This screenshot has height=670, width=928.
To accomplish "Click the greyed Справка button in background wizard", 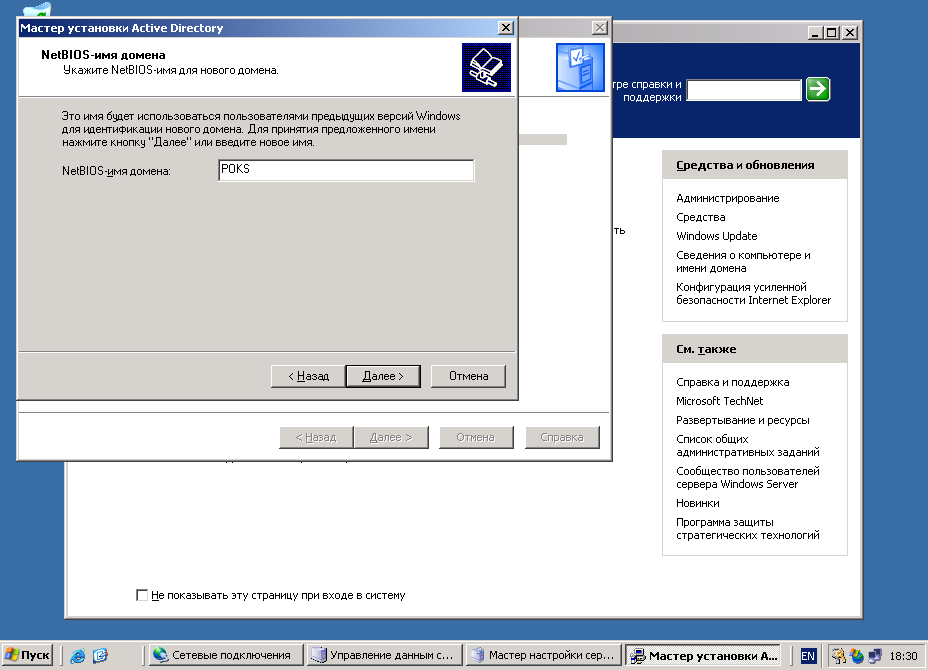I will tap(562, 437).
